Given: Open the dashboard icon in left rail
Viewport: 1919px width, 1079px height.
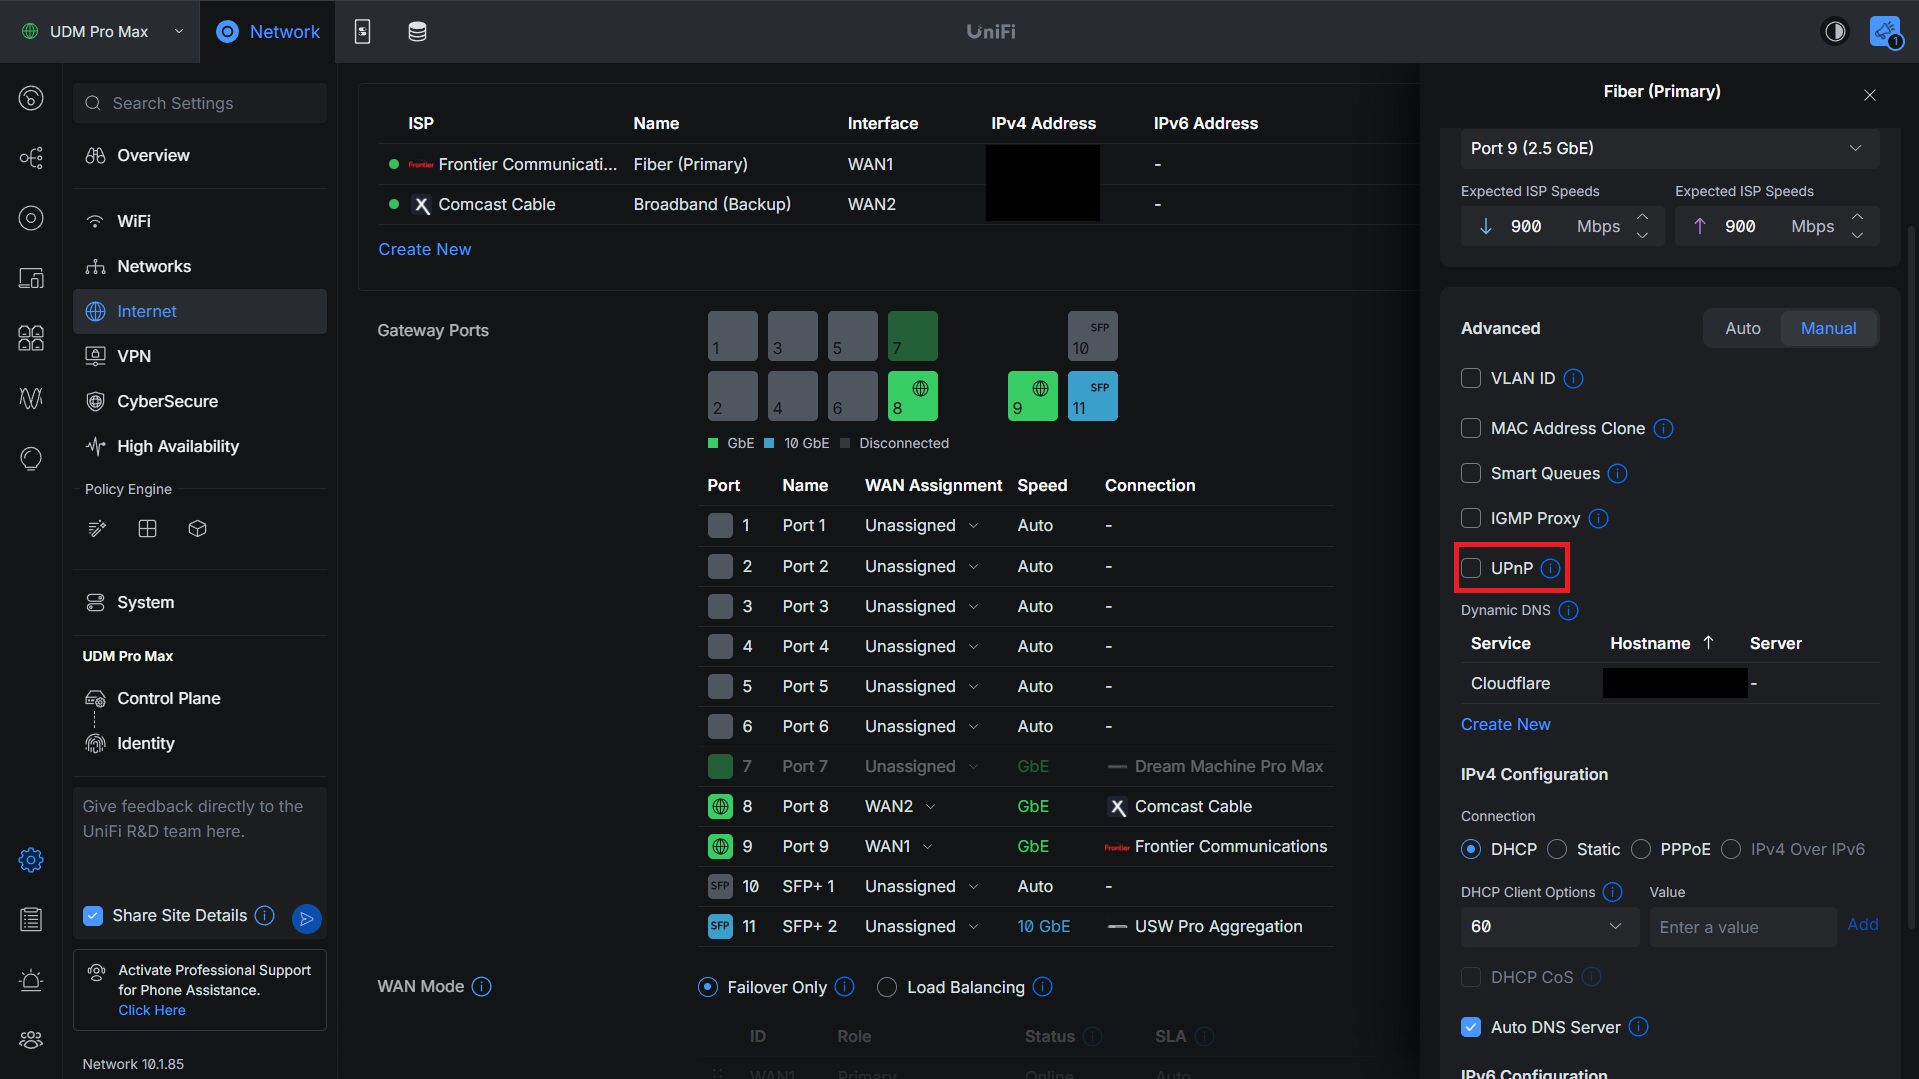Looking at the screenshot, I should pos(31,98).
